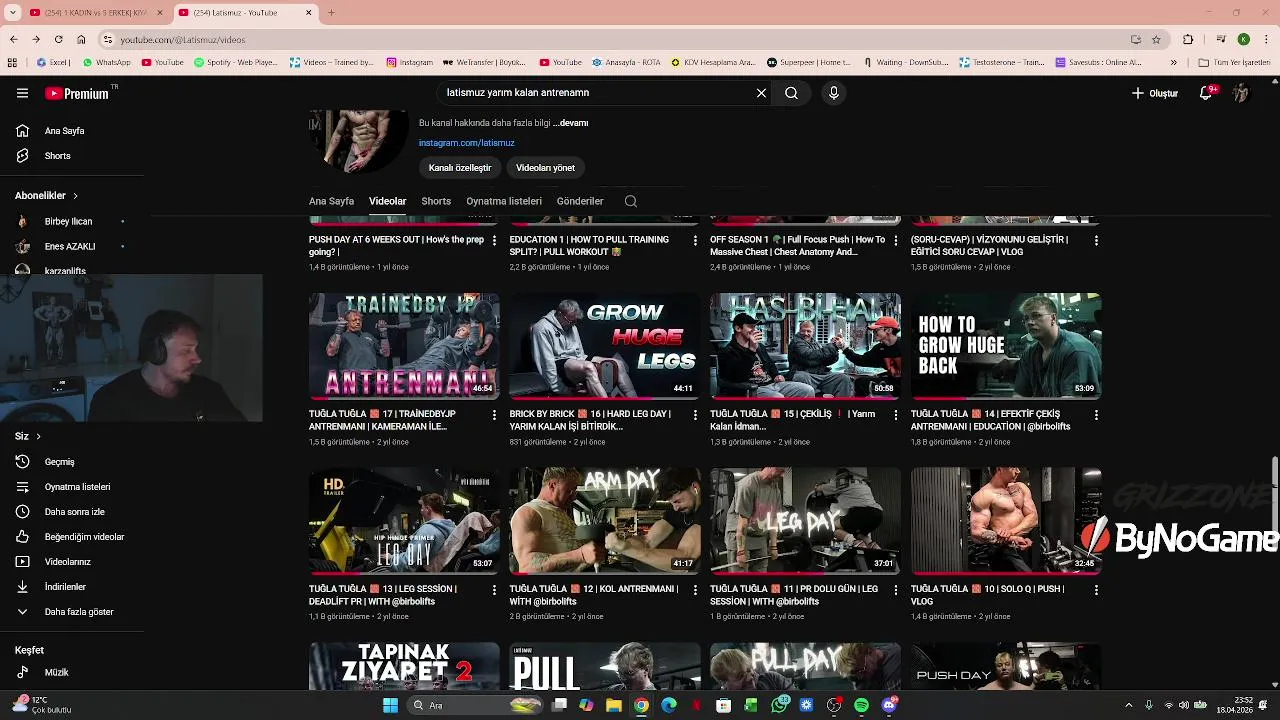Open Windows Start menu

(x=390, y=705)
